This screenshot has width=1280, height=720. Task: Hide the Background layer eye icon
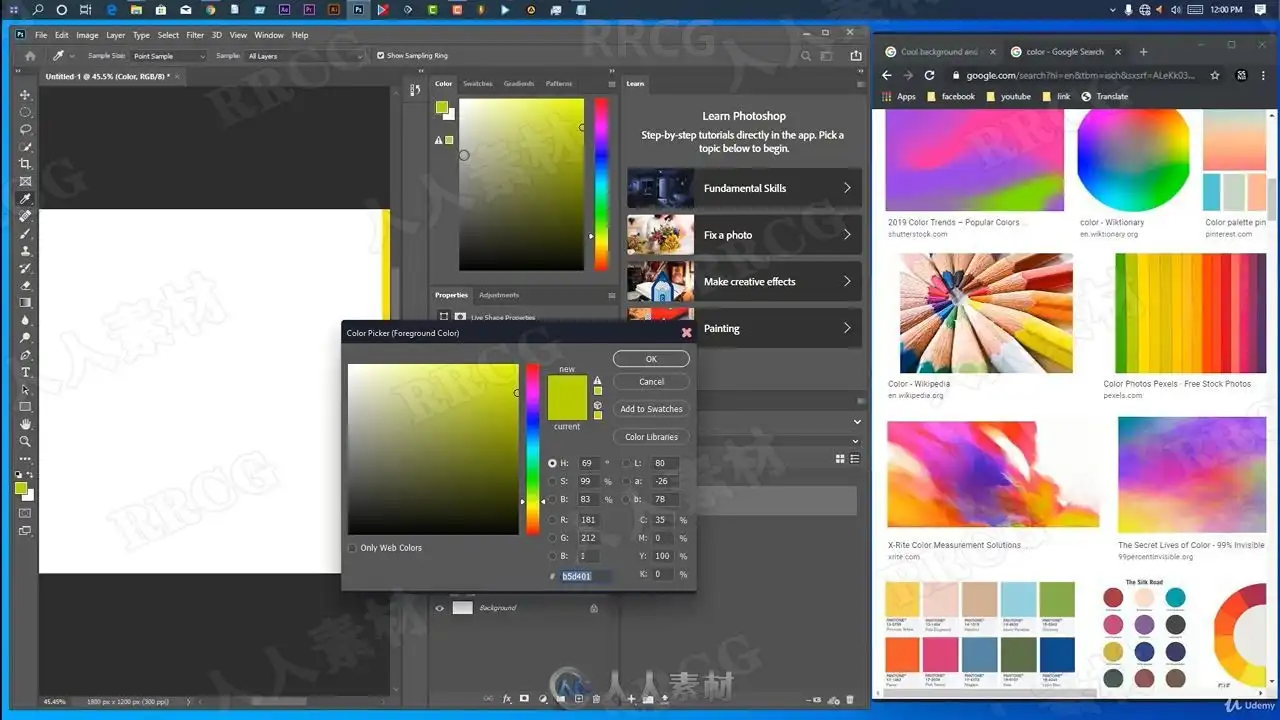tap(439, 608)
